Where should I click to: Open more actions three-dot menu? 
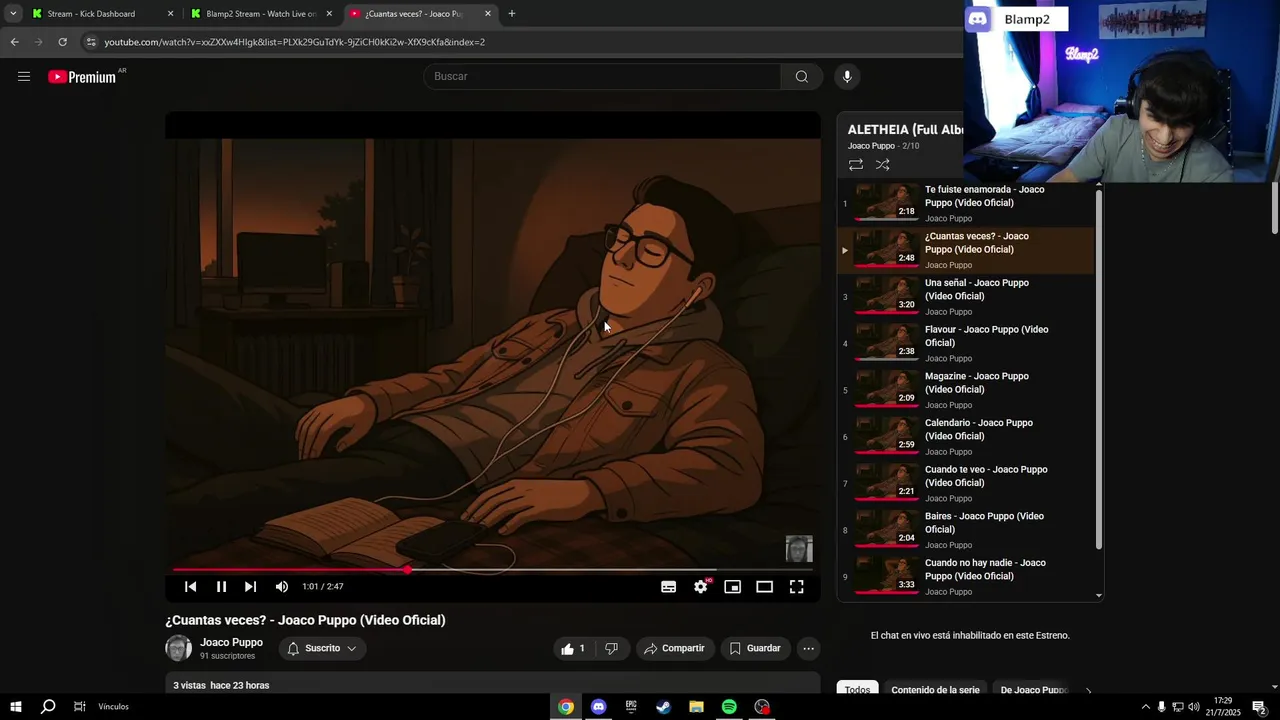pyautogui.click(x=808, y=648)
